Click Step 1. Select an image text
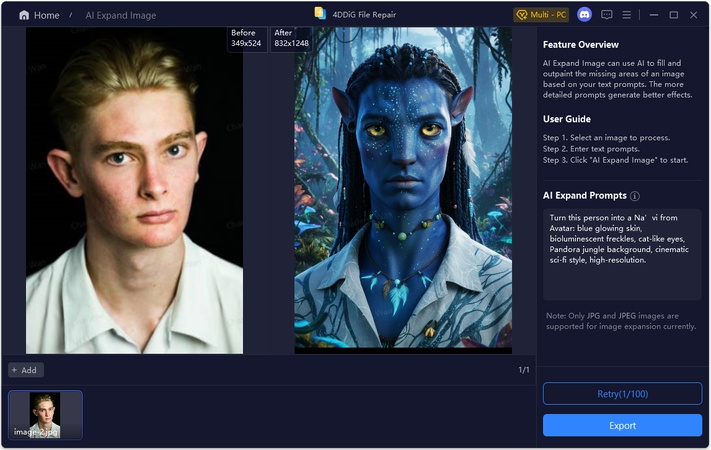Viewport: 711px width, 450px height. point(606,137)
